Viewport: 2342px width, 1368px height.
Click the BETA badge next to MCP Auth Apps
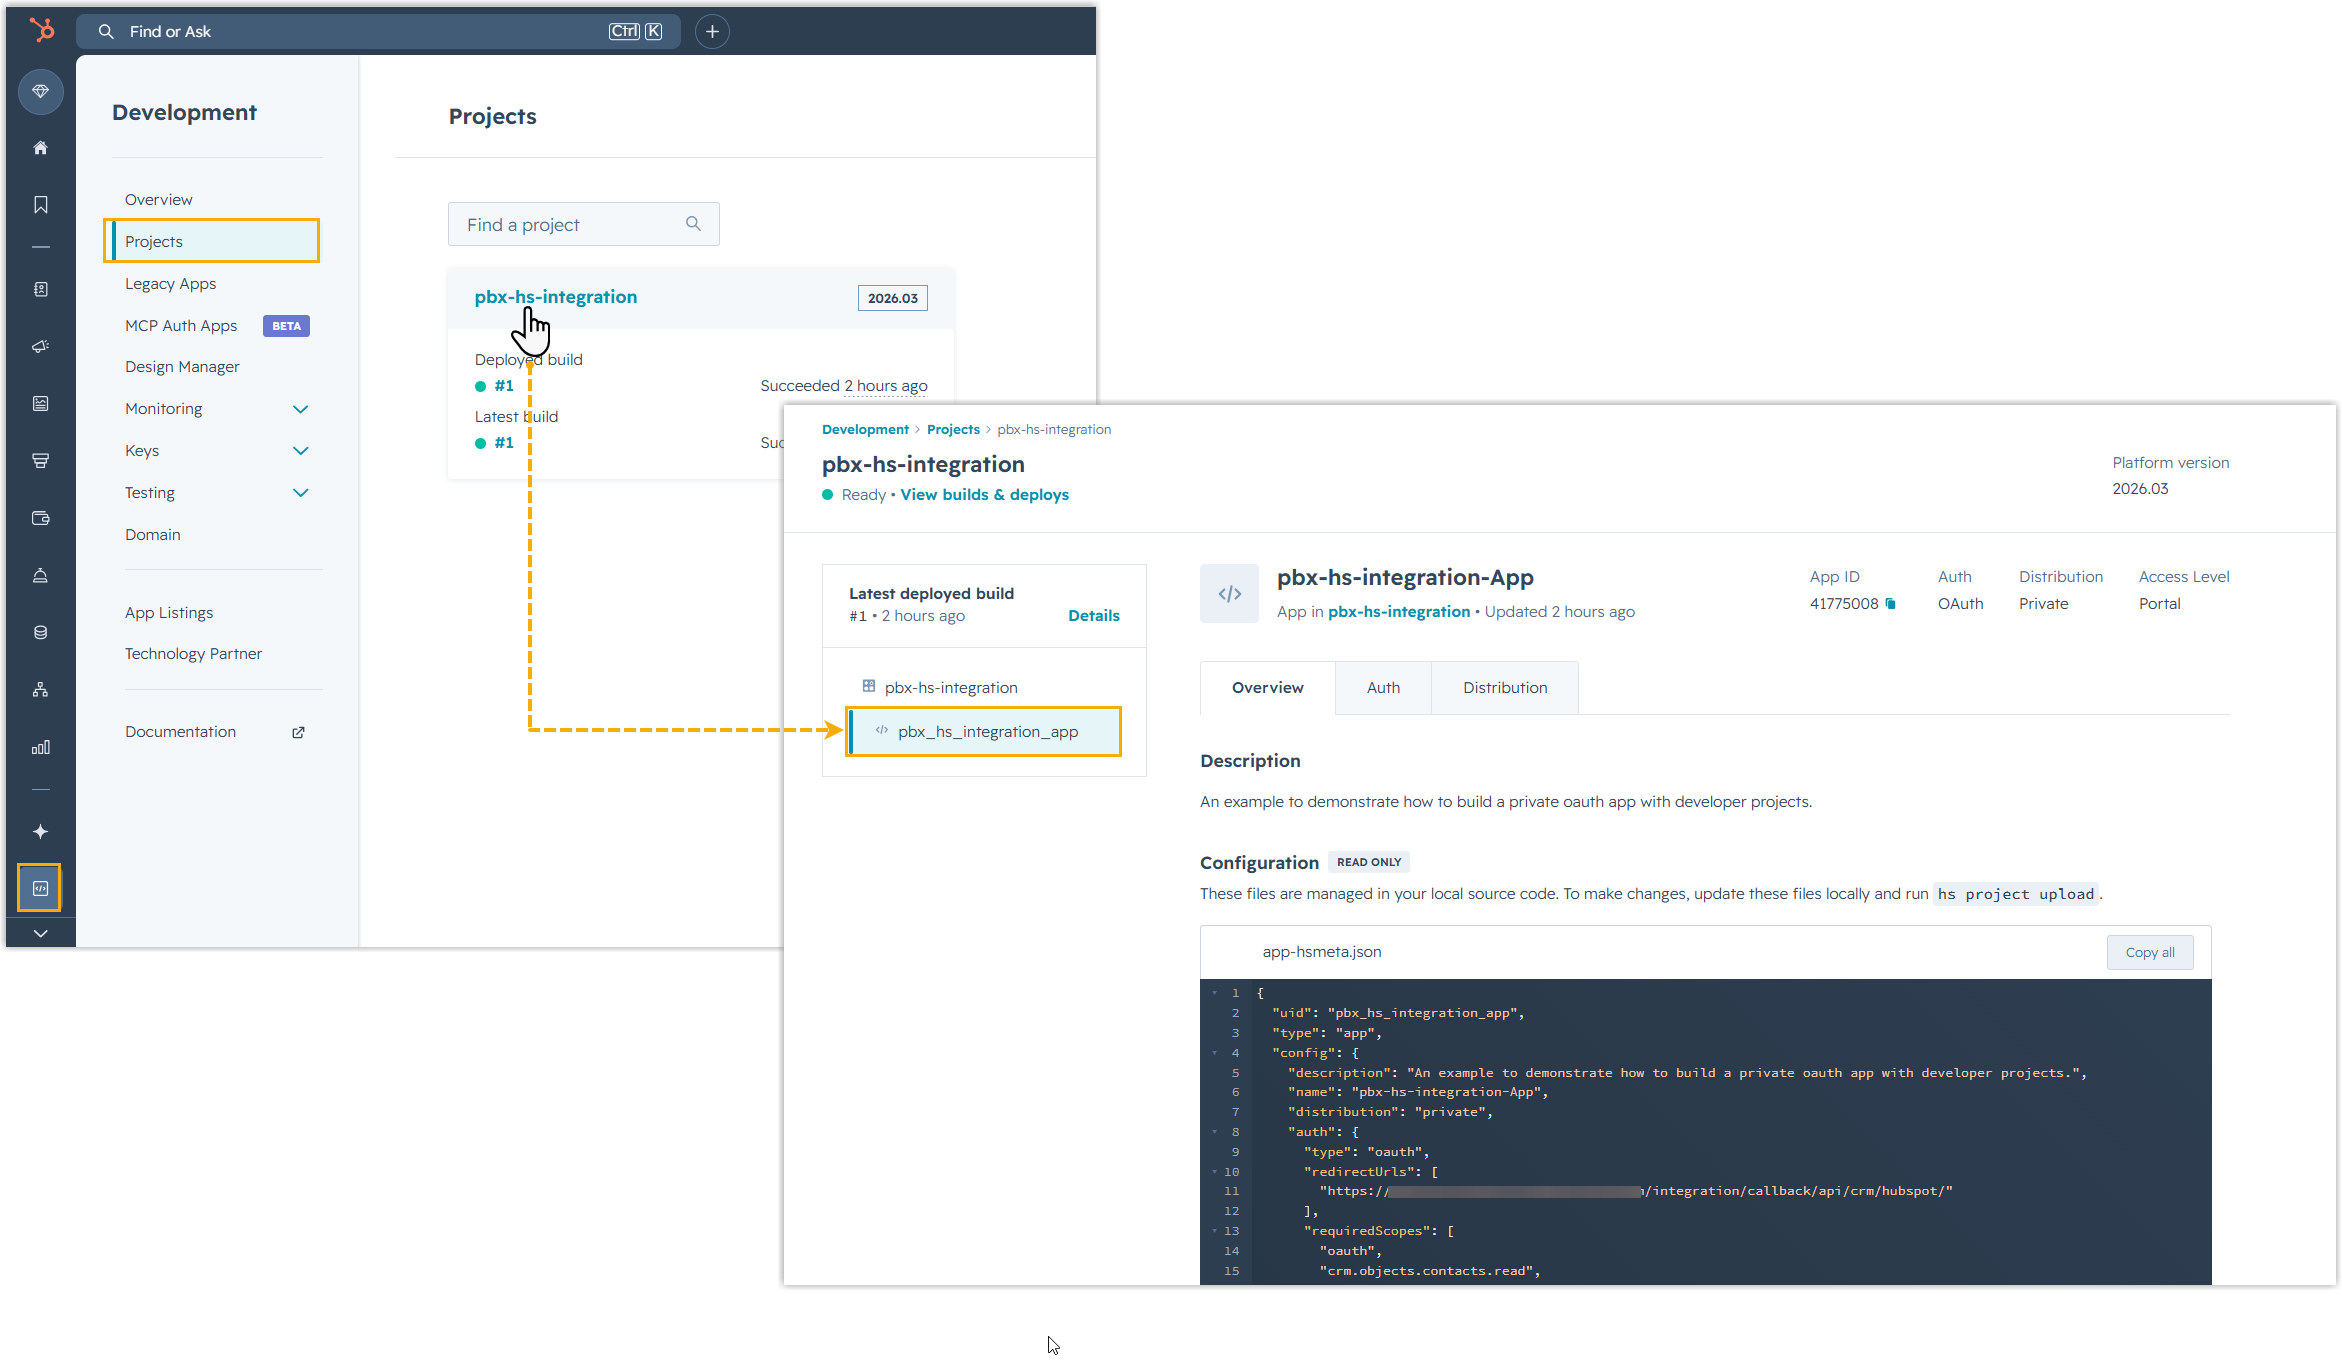286,326
